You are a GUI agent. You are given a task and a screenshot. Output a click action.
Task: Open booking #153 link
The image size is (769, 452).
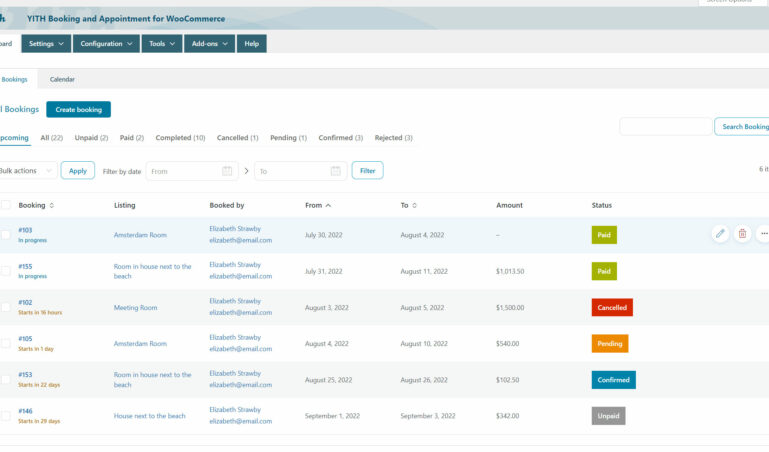(x=25, y=375)
